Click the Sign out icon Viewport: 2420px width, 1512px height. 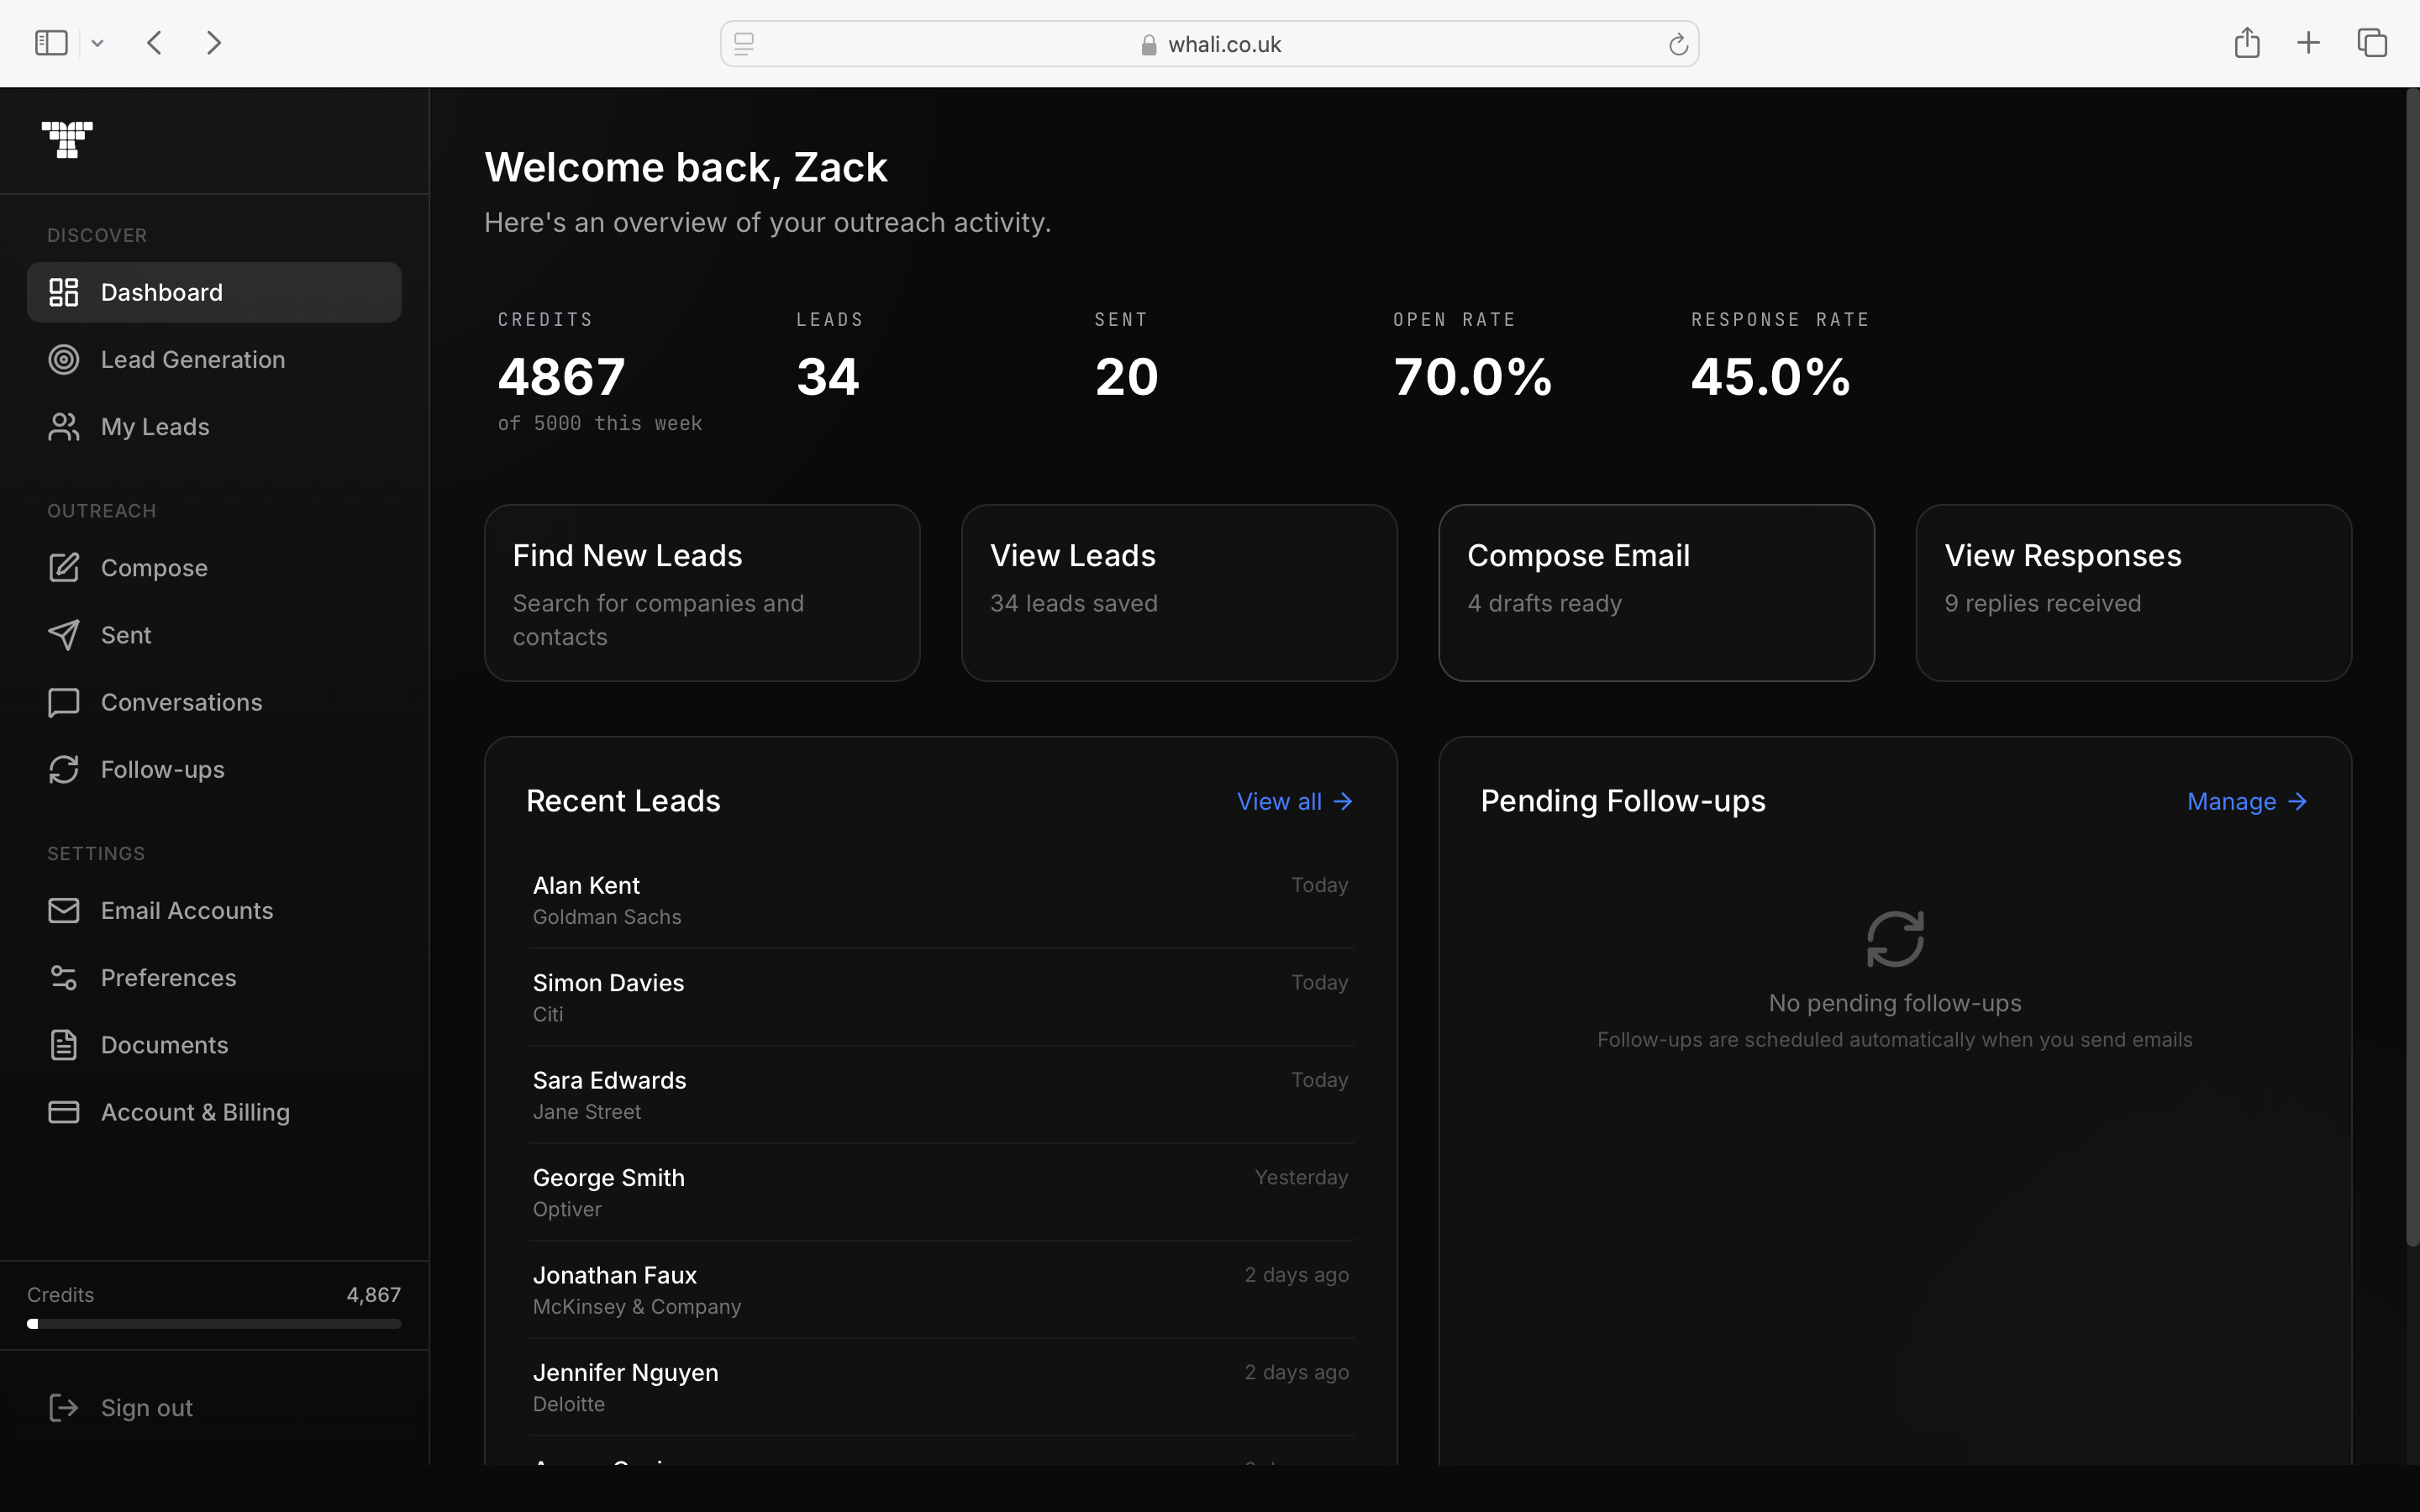pyautogui.click(x=63, y=1407)
